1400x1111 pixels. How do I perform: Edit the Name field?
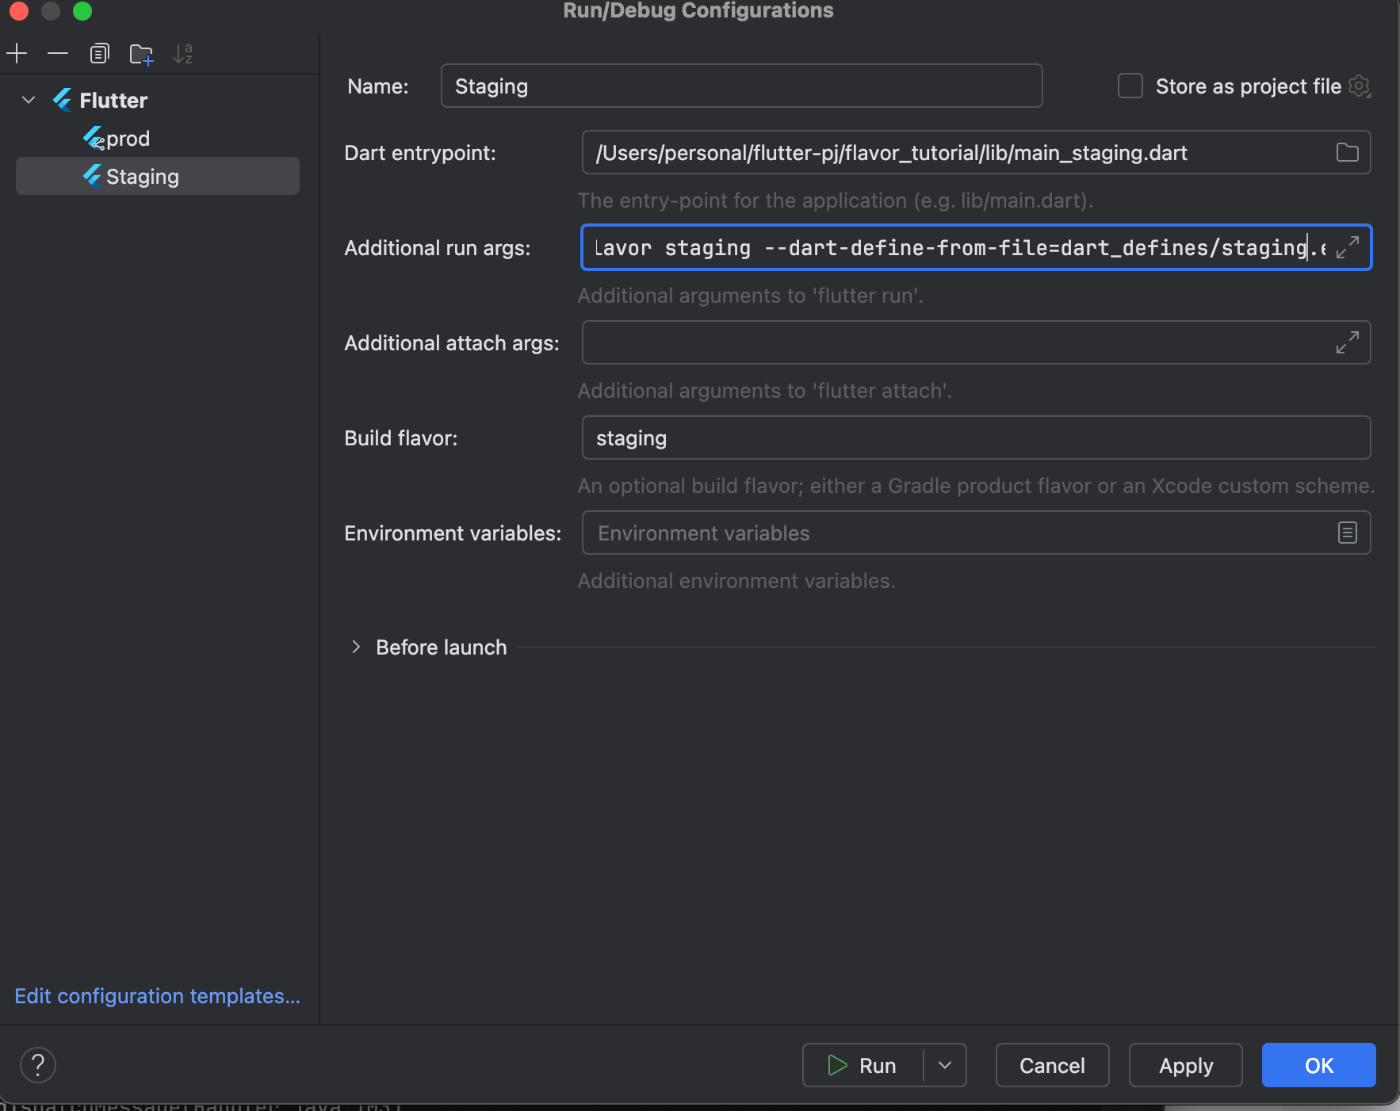pyautogui.click(x=741, y=86)
